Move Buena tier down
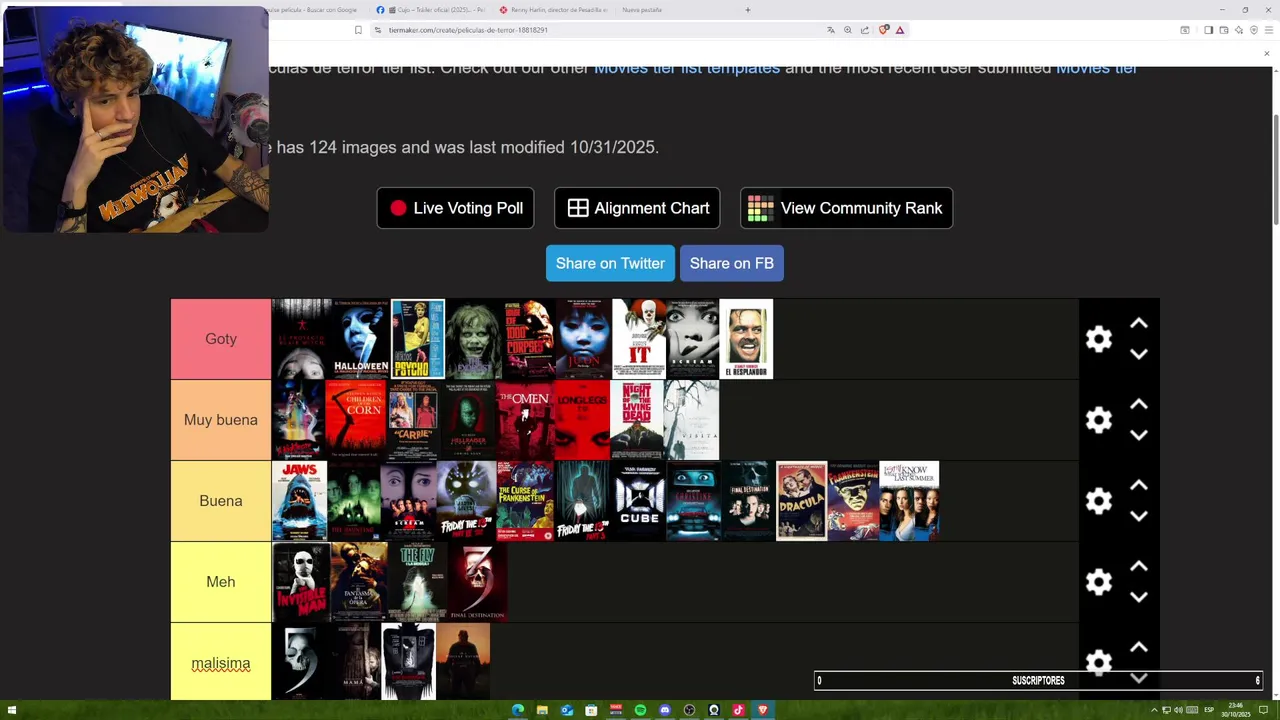 pyautogui.click(x=1138, y=516)
